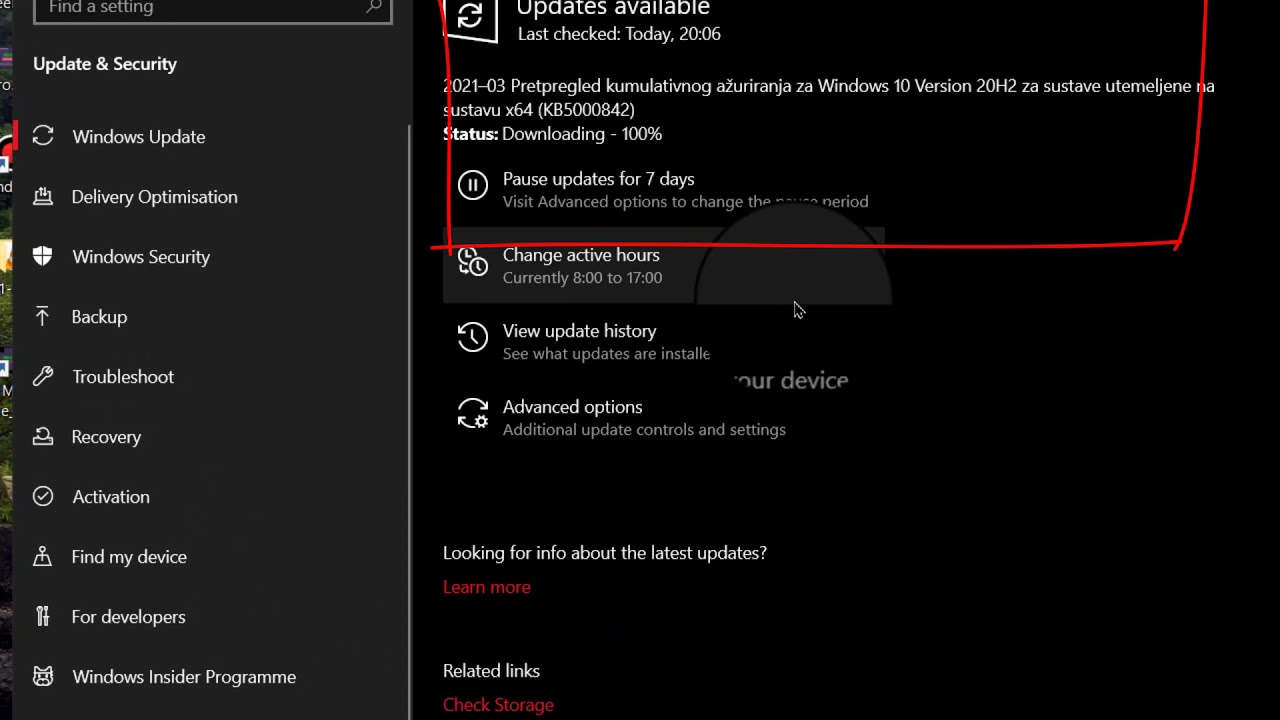Open View update history
The image size is (1280, 720).
665,341
